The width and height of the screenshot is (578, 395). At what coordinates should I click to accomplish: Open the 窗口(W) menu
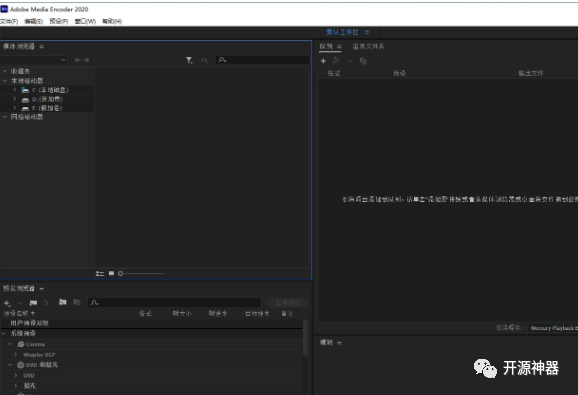coord(85,21)
